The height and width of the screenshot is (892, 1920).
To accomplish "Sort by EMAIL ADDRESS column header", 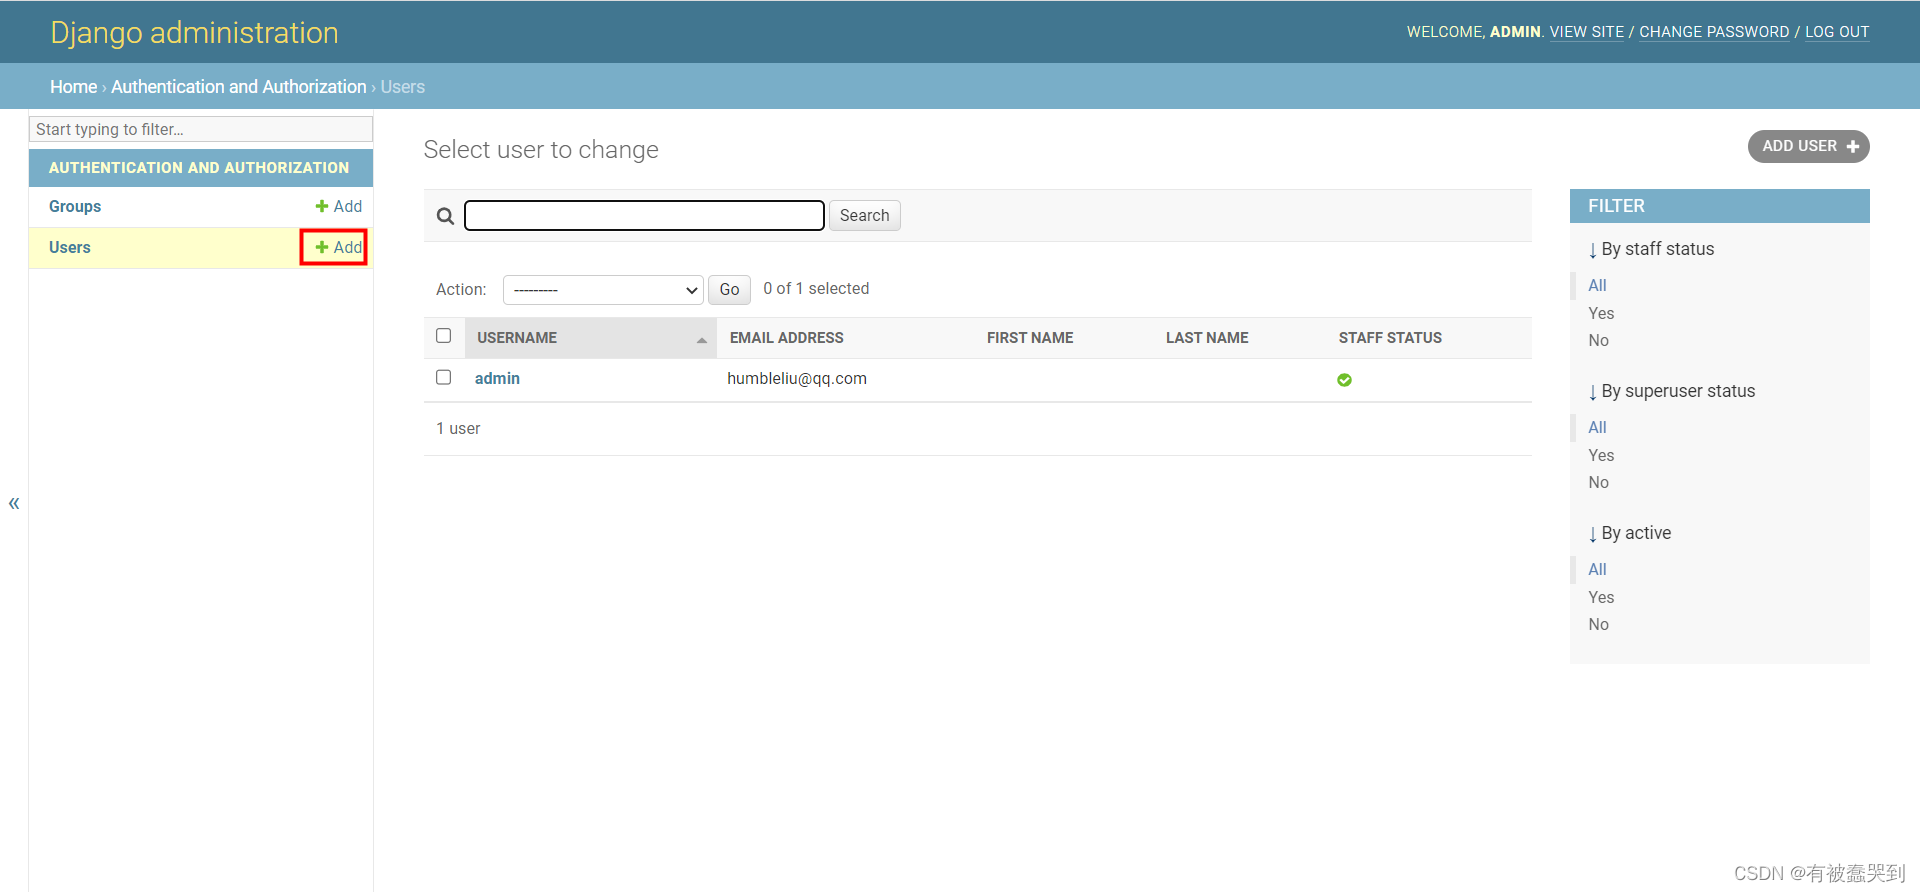I will click(x=787, y=338).
